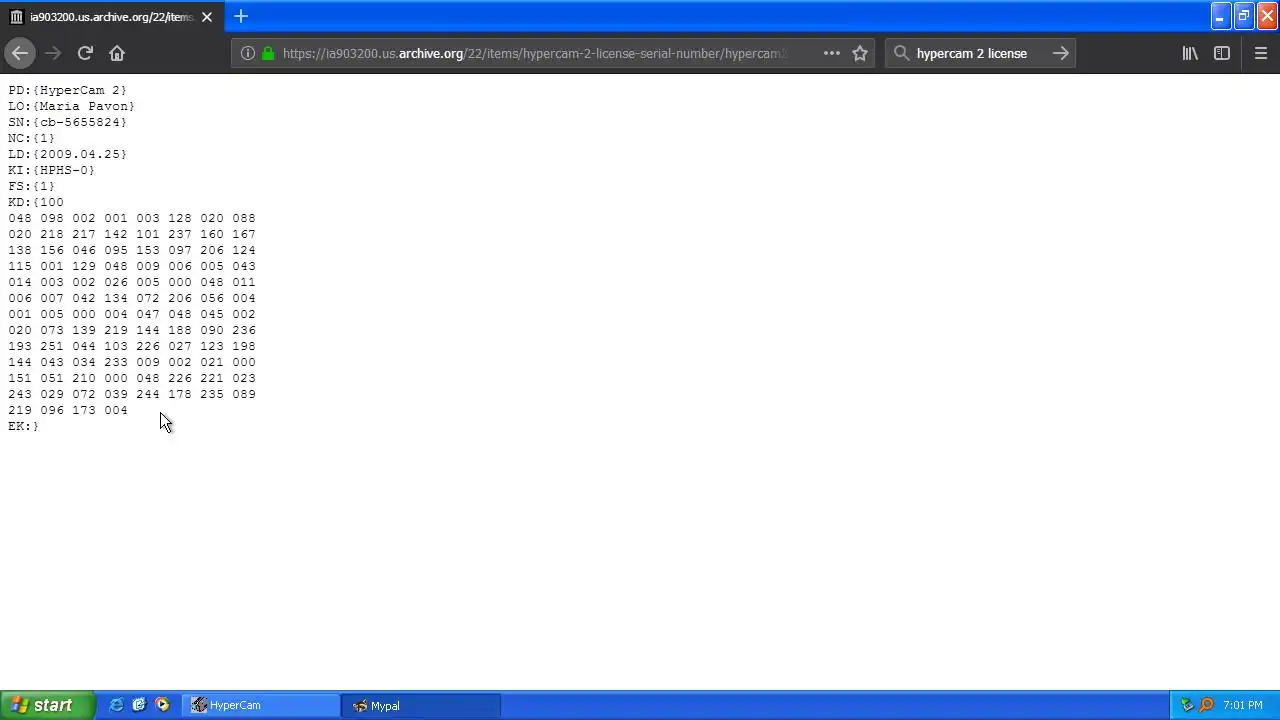Image resolution: width=1280 pixels, height=720 pixels.
Task: Click the PD:{HyperCam 2} line
Action: (x=68, y=90)
